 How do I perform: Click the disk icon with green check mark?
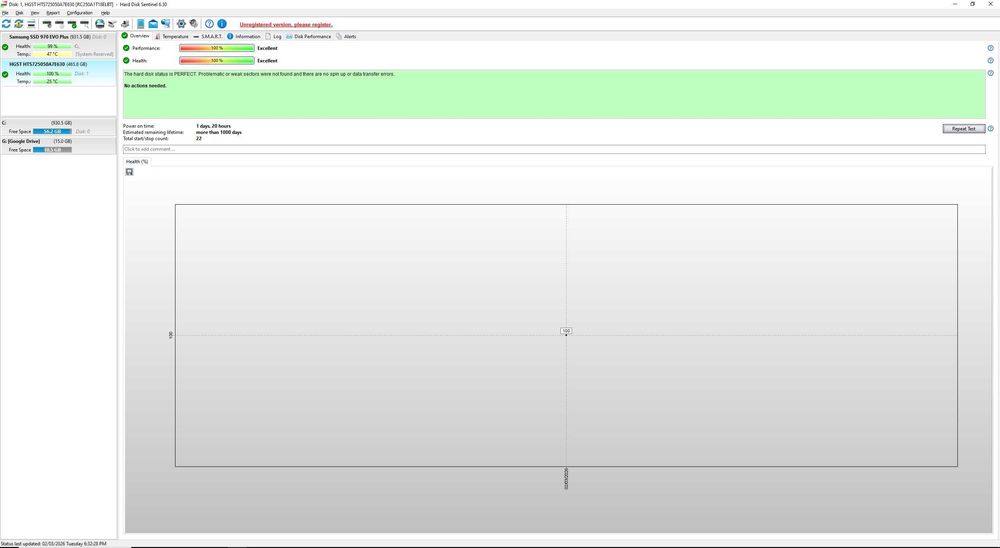click(x=72, y=24)
